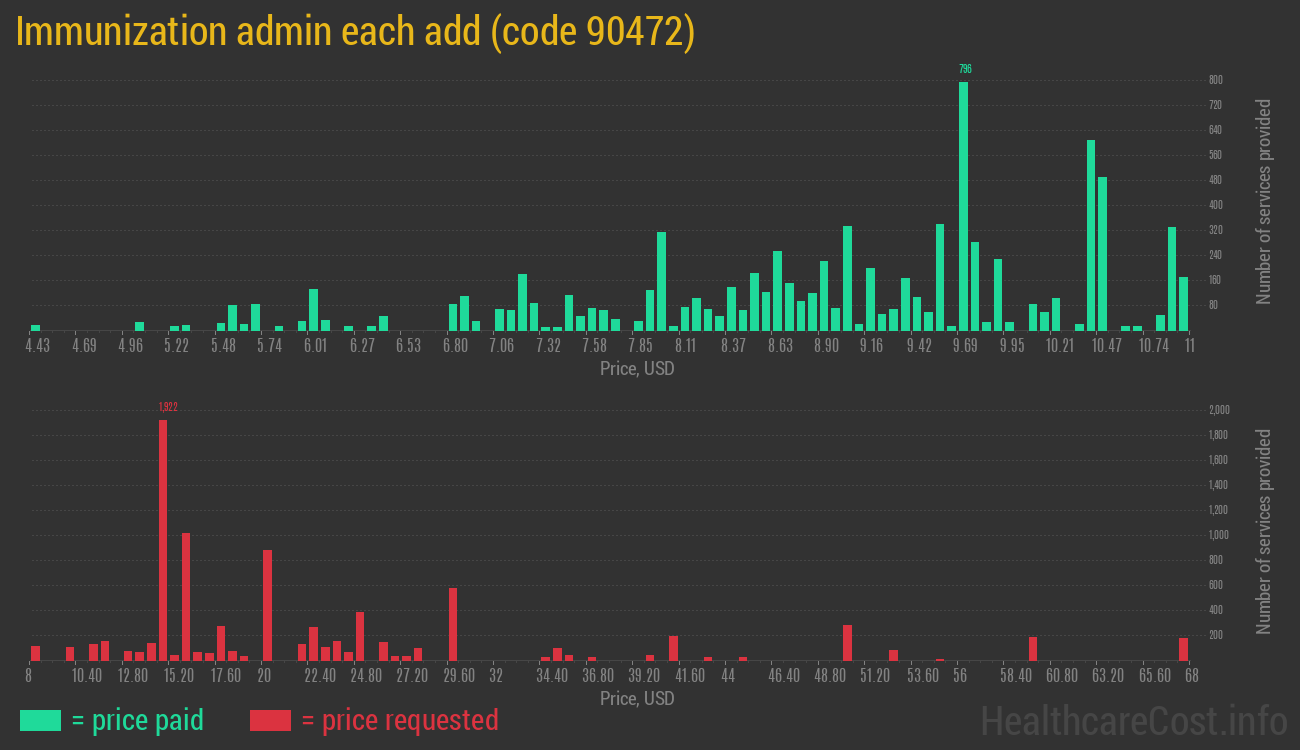Click the second-tallest green bar near 10.47
Image resolution: width=1300 pixels, height=750 pixels.
[x=1091, y=235]
